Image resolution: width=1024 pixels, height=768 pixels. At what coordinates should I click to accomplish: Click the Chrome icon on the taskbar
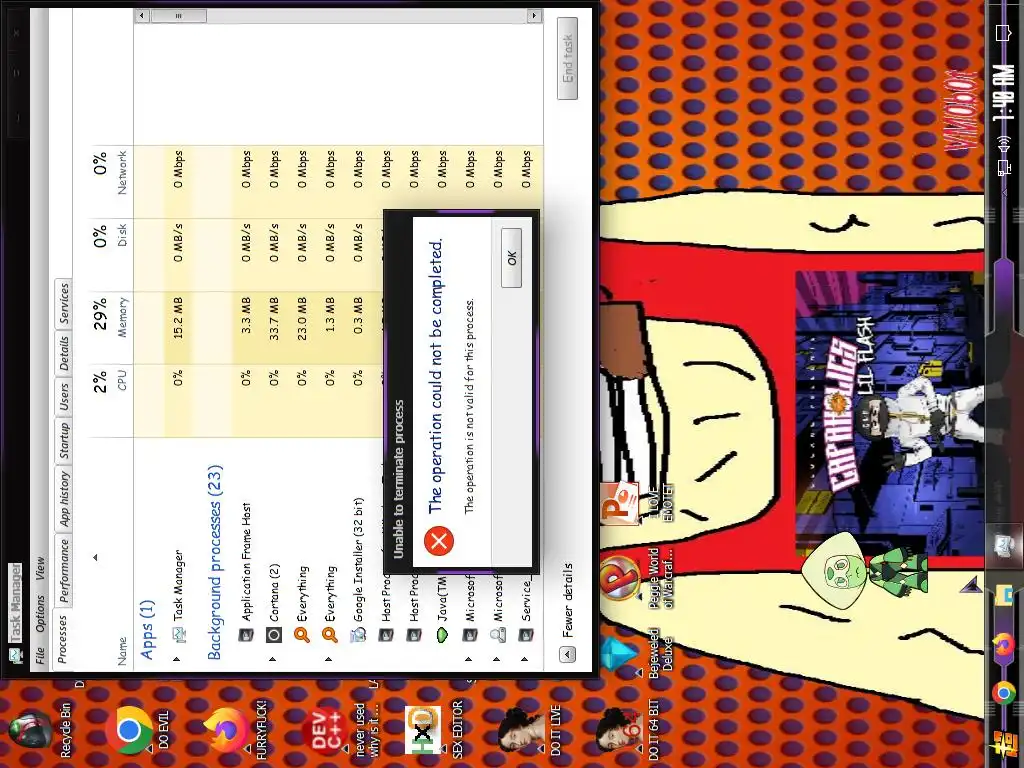[1004, 692]
